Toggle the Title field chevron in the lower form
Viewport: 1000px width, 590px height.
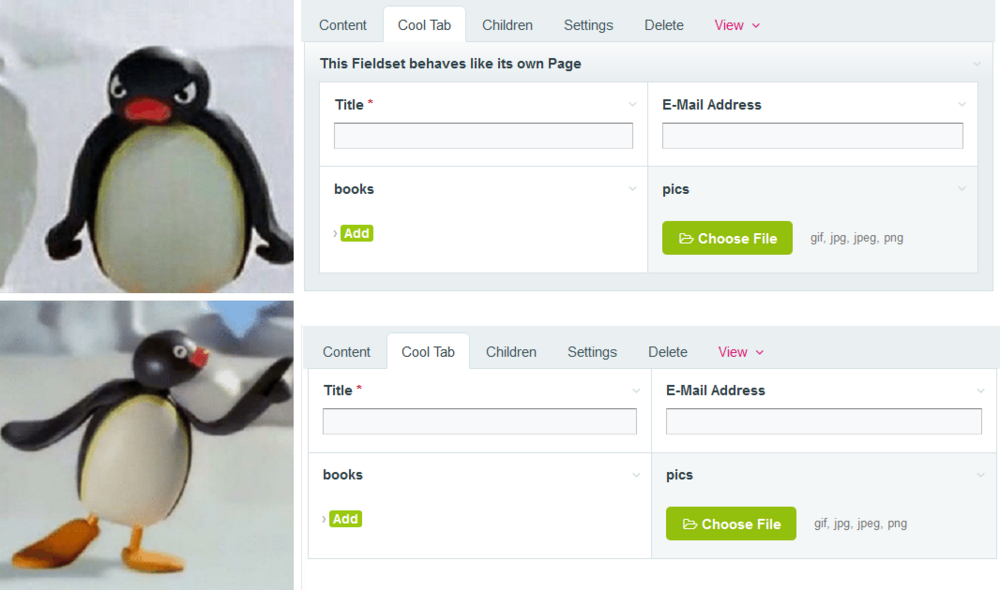pos(636,391)
